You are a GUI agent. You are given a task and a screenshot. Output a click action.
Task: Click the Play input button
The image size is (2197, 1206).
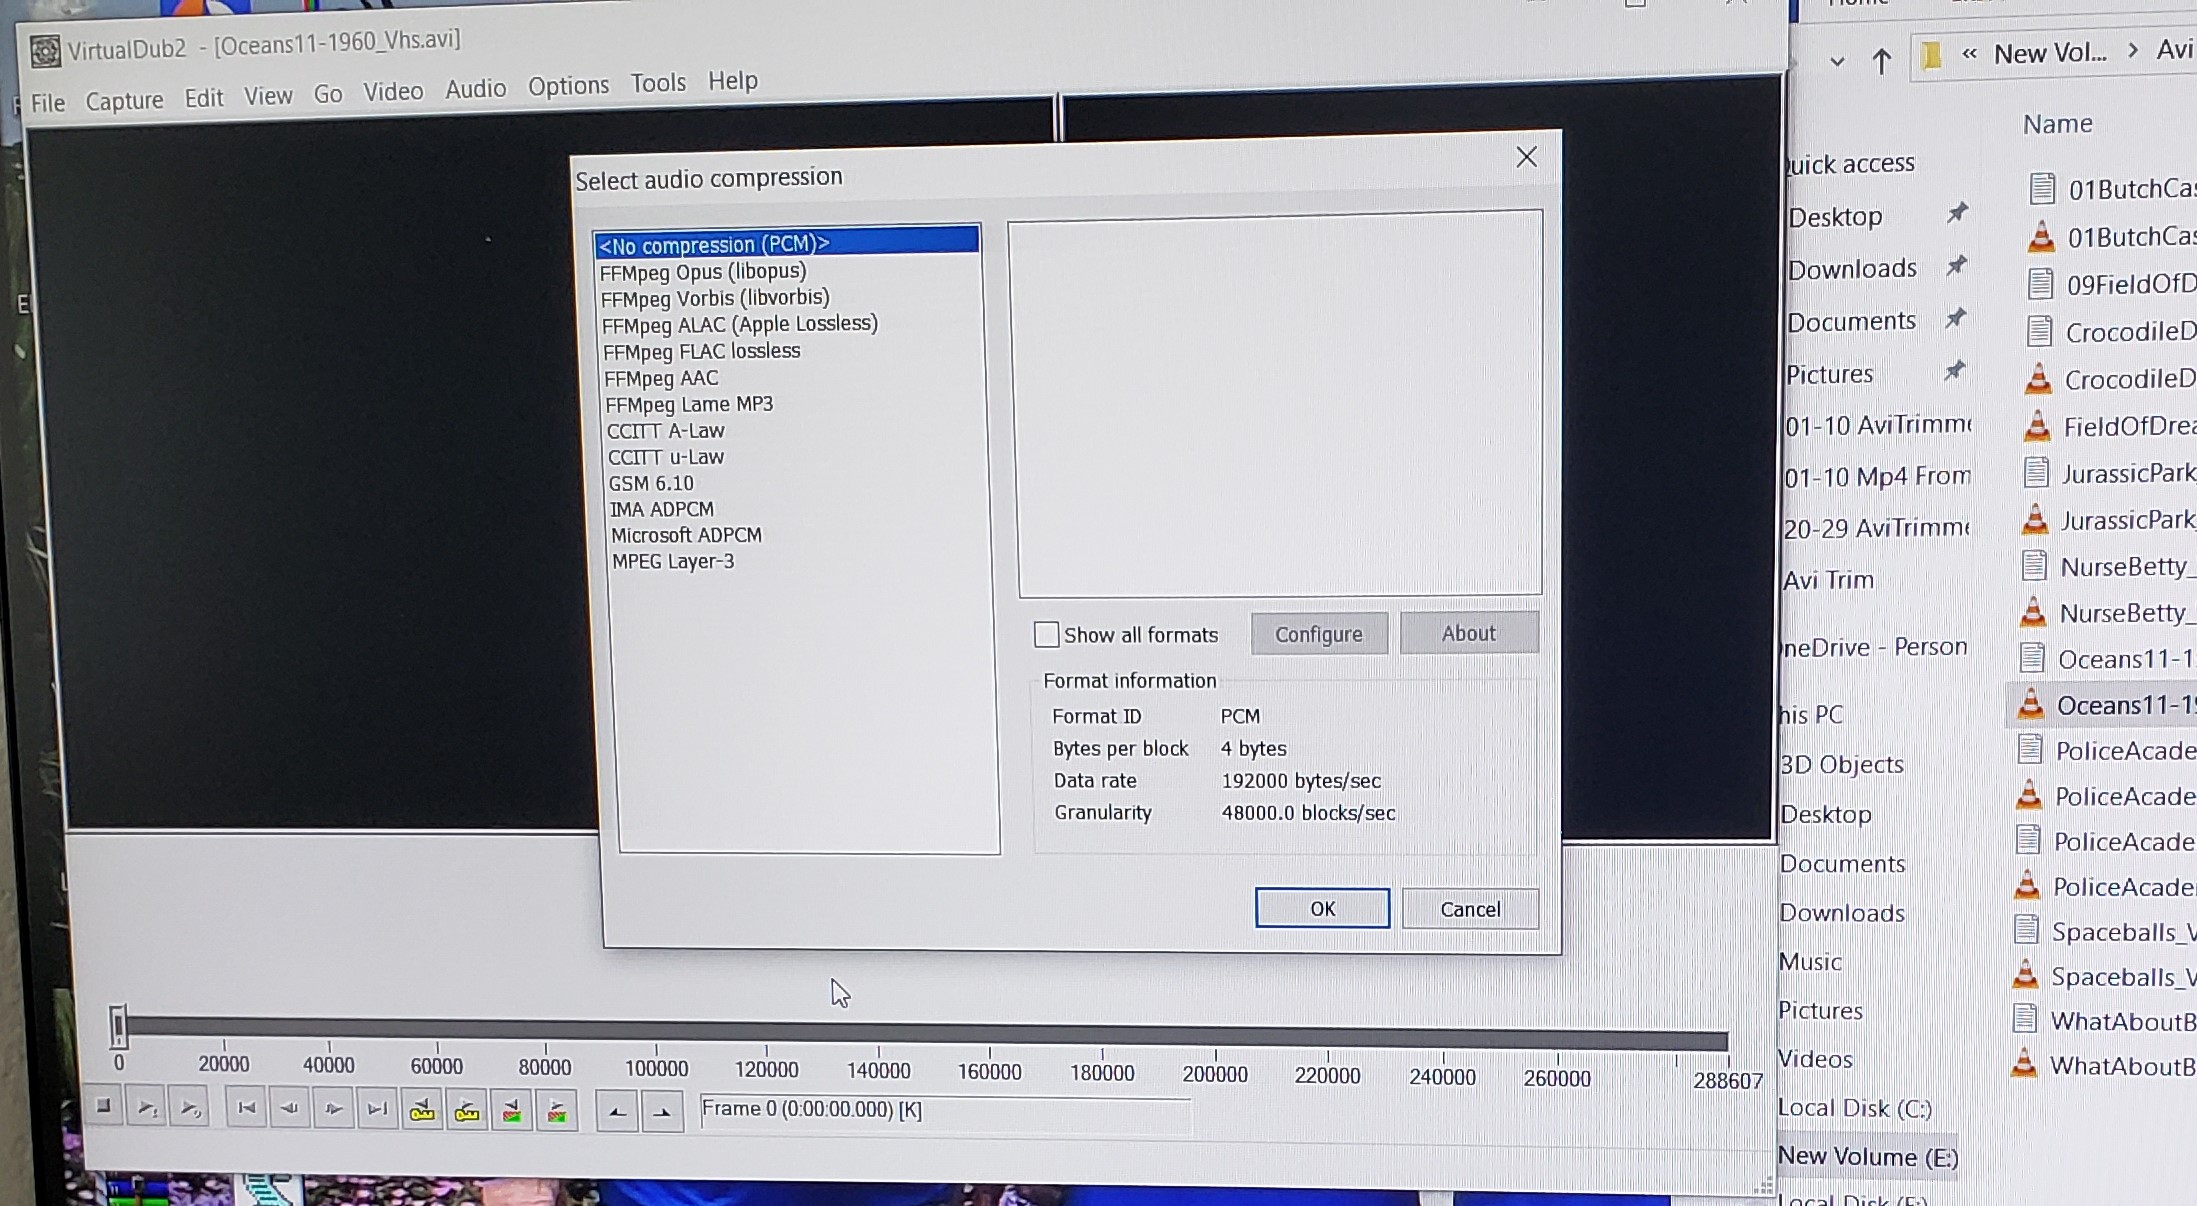(146, 1107)
